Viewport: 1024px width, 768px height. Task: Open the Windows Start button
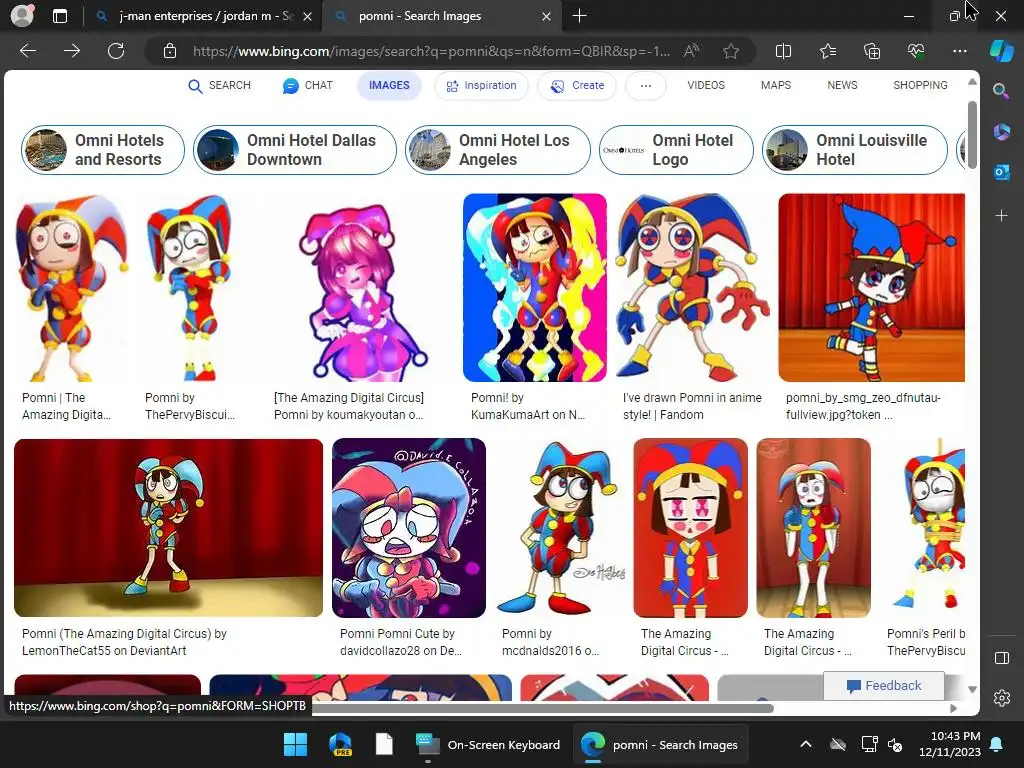(x=295, y=744)
